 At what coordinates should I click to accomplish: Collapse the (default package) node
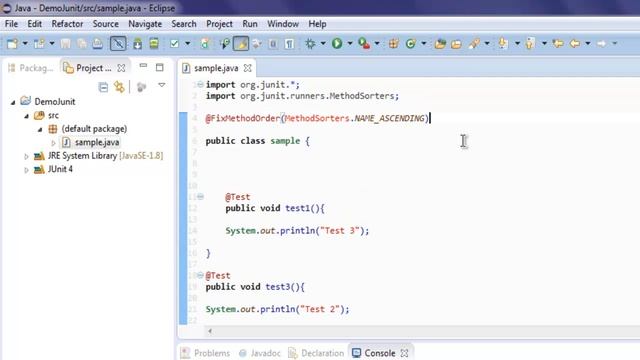[x=40, y=130]
